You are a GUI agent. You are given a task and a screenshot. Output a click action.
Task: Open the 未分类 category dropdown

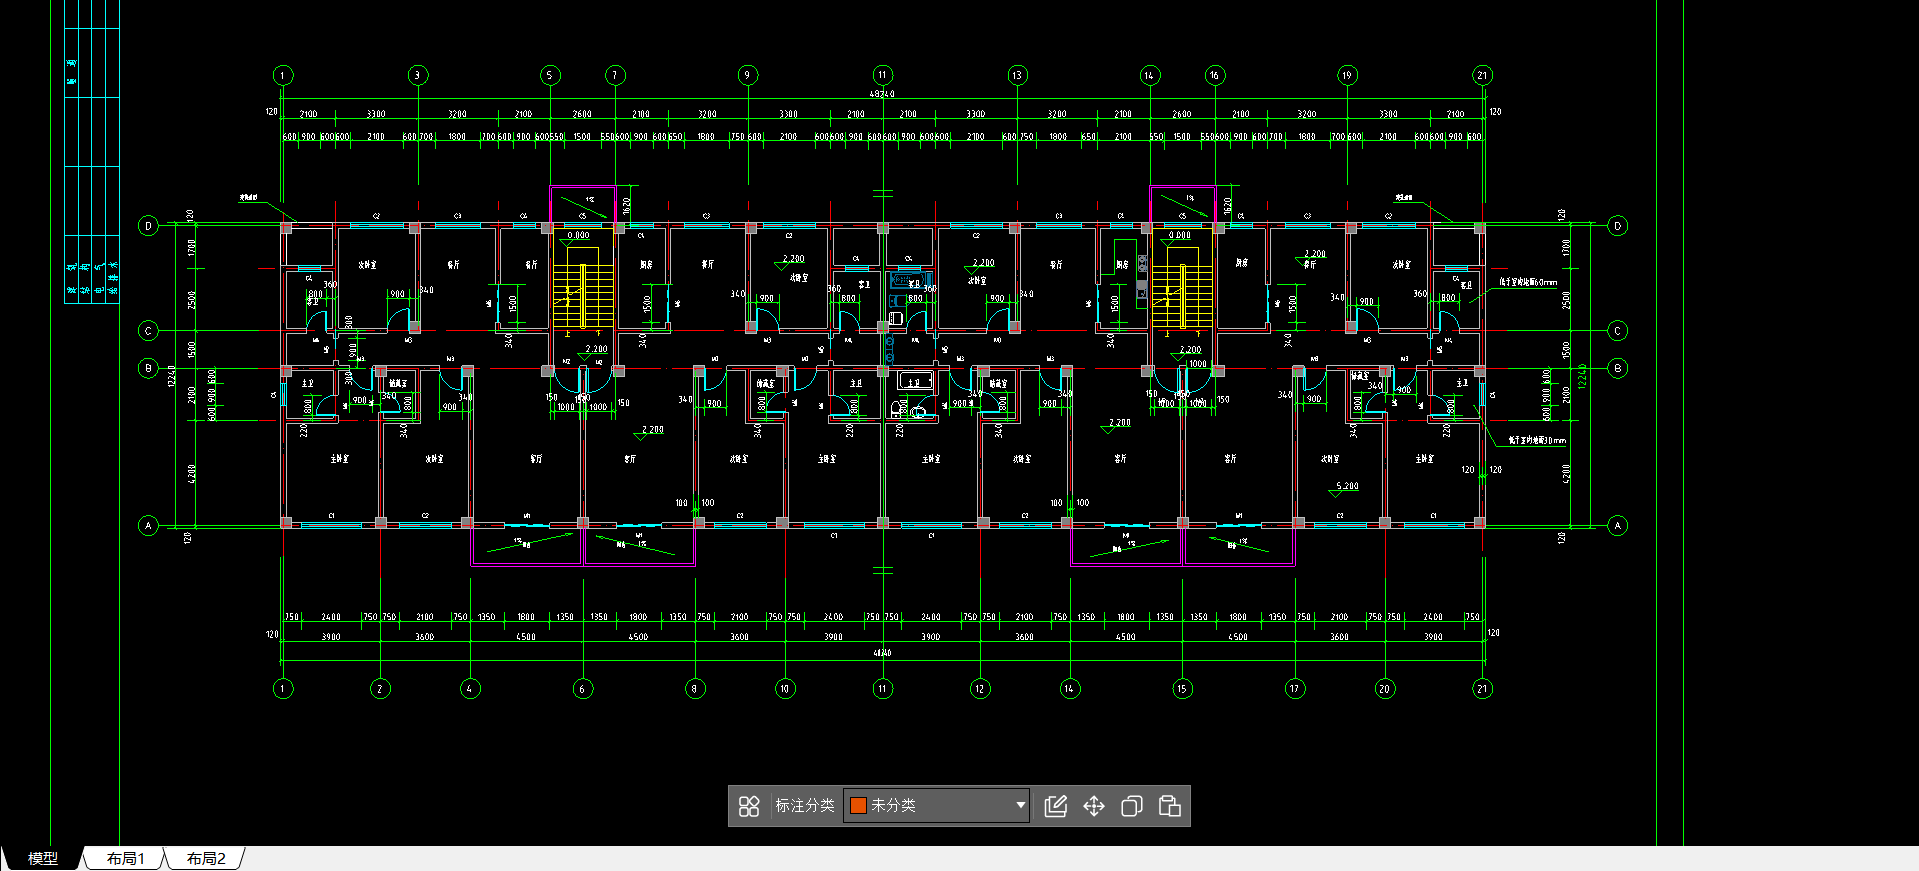(937, 805)
